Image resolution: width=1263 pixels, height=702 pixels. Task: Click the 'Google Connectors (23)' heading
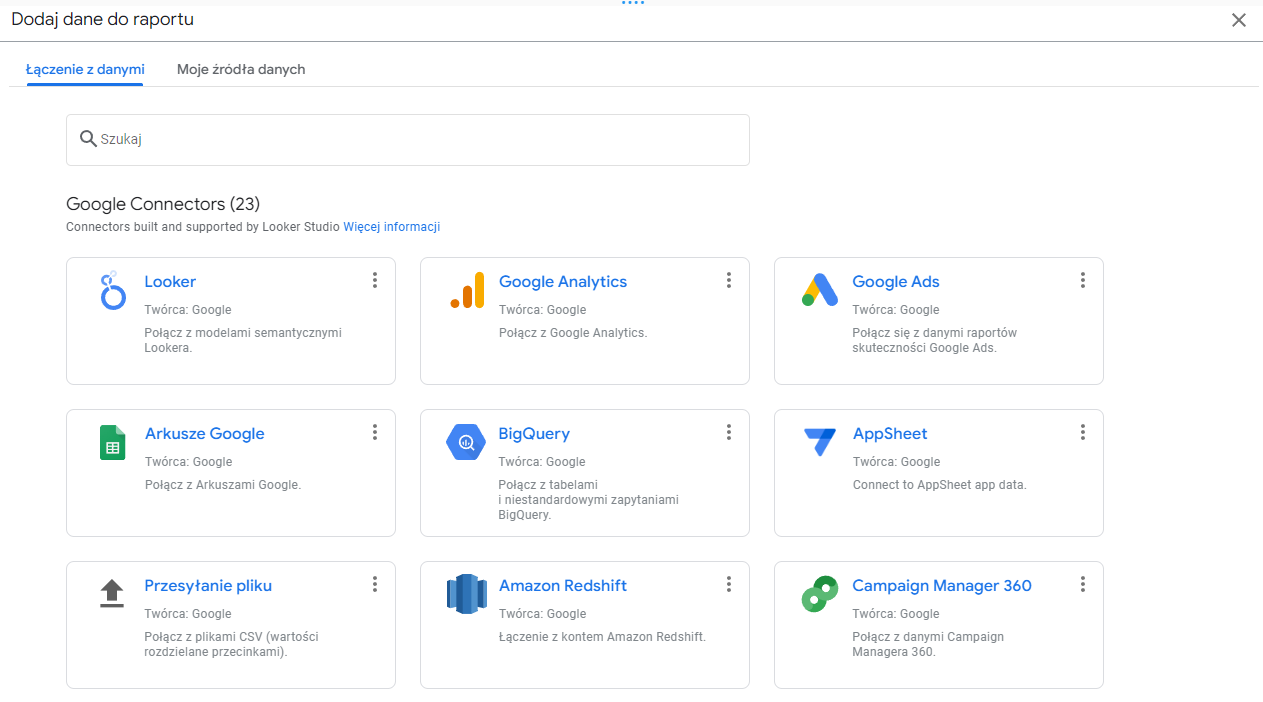(x=163, y=204)
